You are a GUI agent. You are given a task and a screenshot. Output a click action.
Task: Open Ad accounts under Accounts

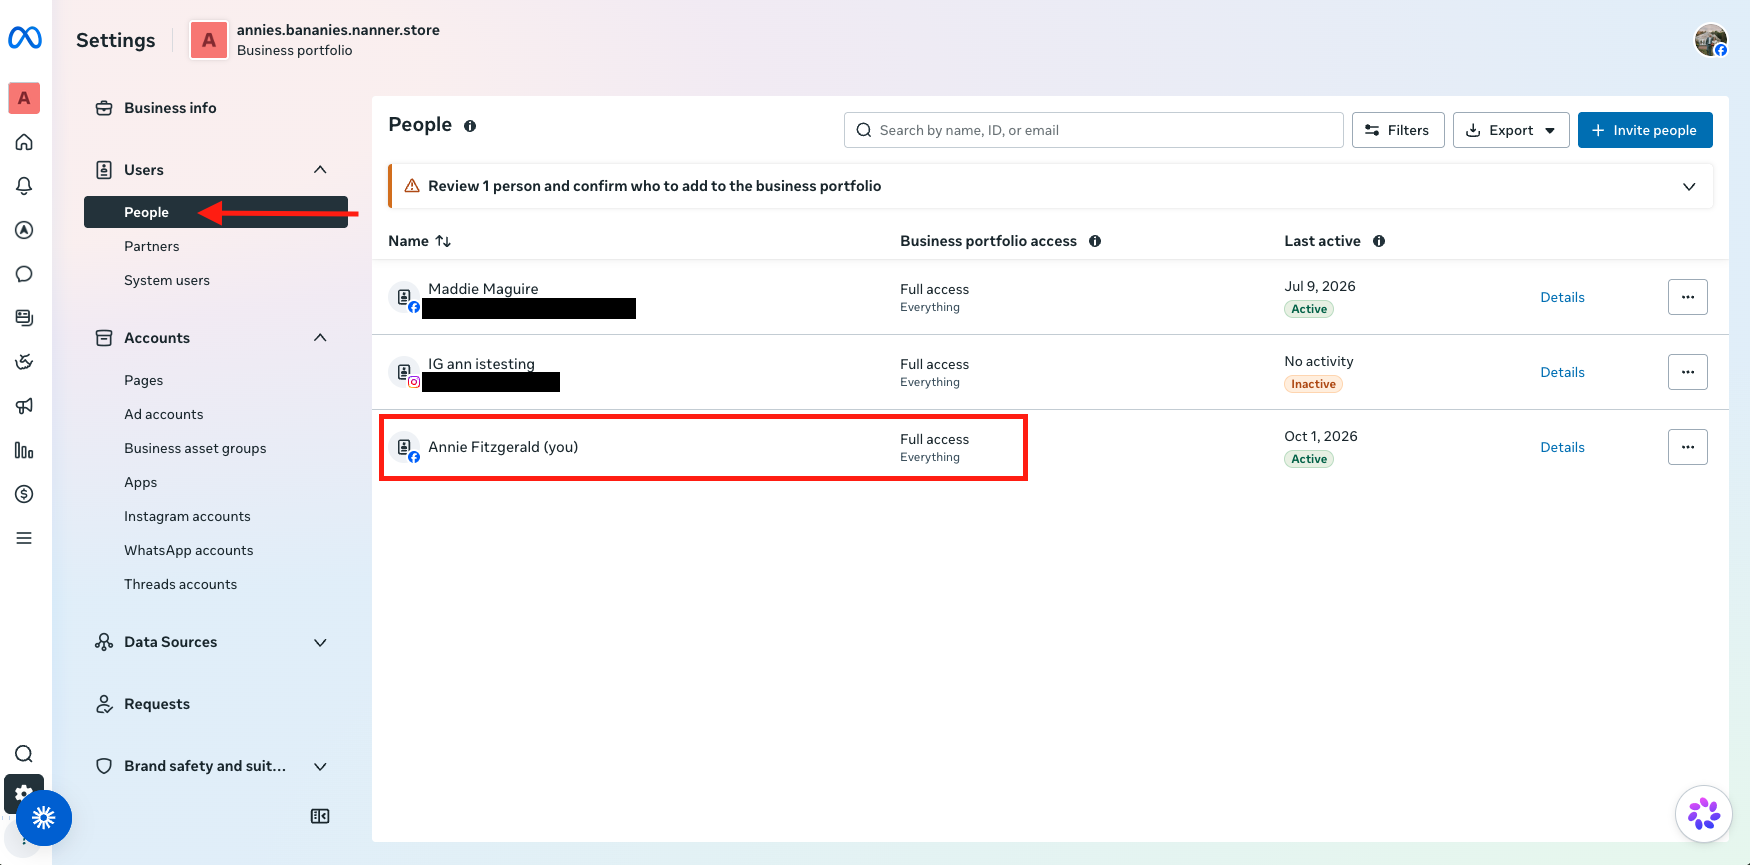coord(164,414)
